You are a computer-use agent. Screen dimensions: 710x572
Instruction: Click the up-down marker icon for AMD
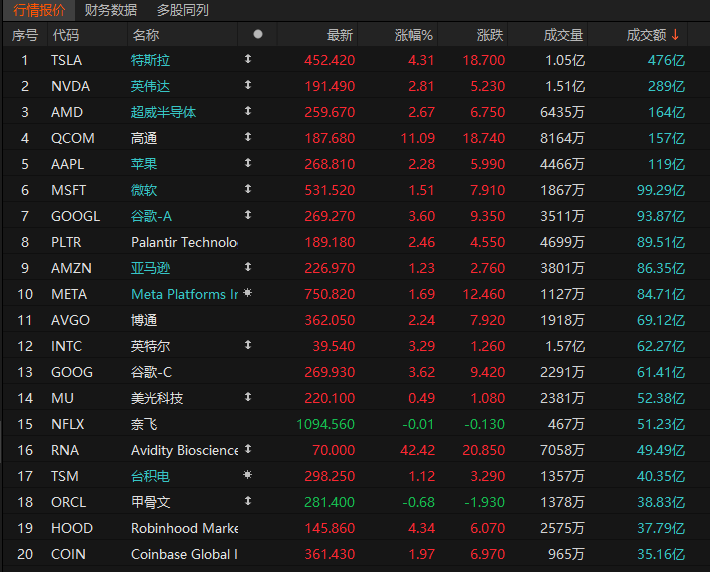[248, 111]
